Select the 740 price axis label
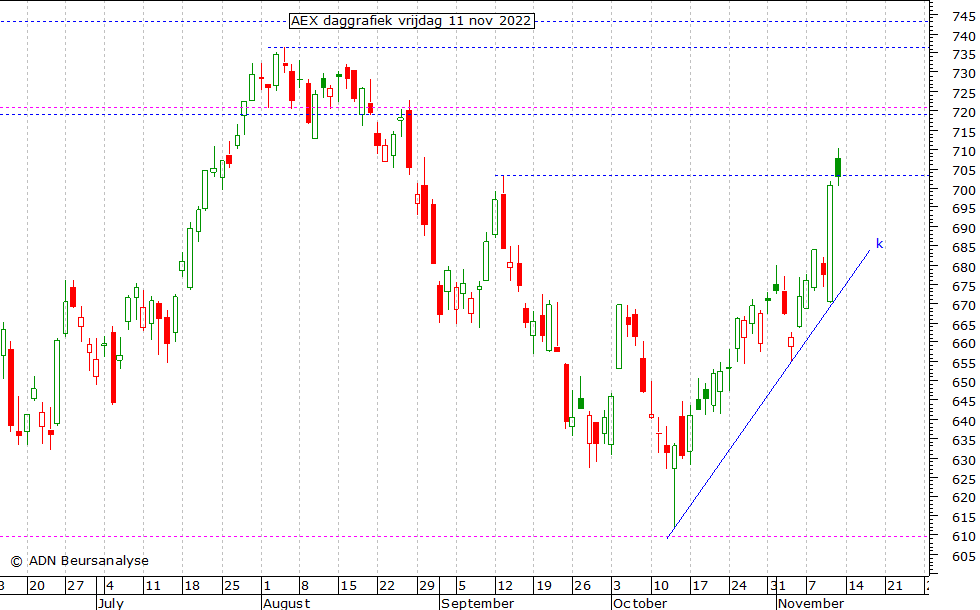980x610 pixels. 963,36
